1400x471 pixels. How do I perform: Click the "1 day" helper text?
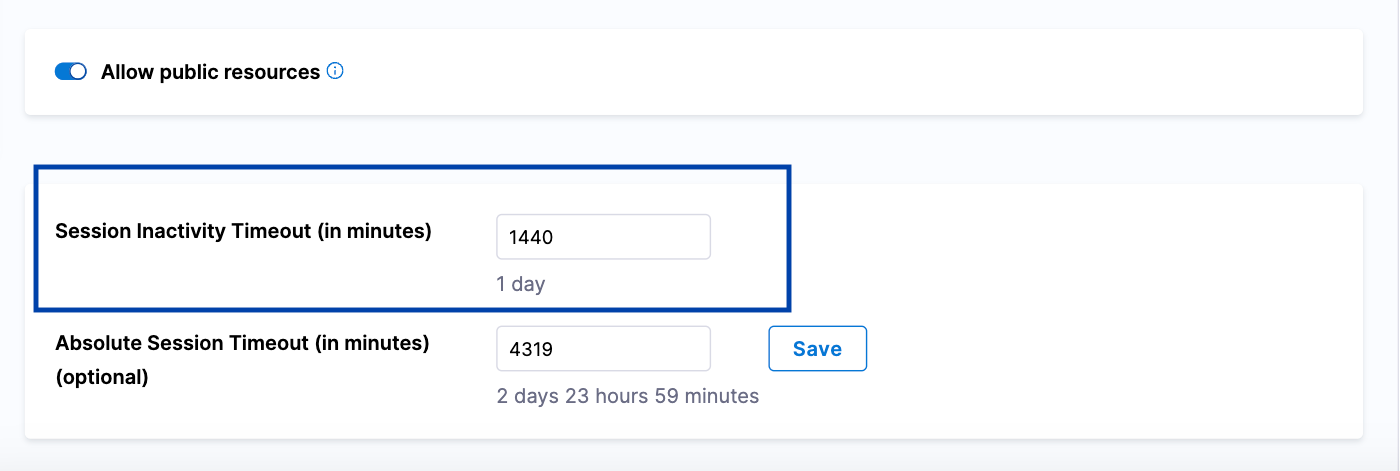[520, 284]
